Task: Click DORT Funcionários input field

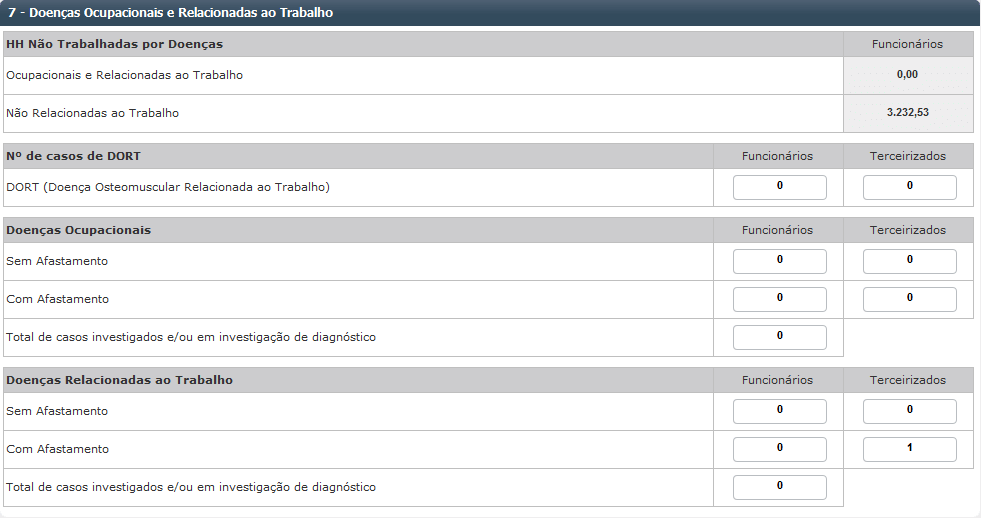Action: (x=779, y=187)
